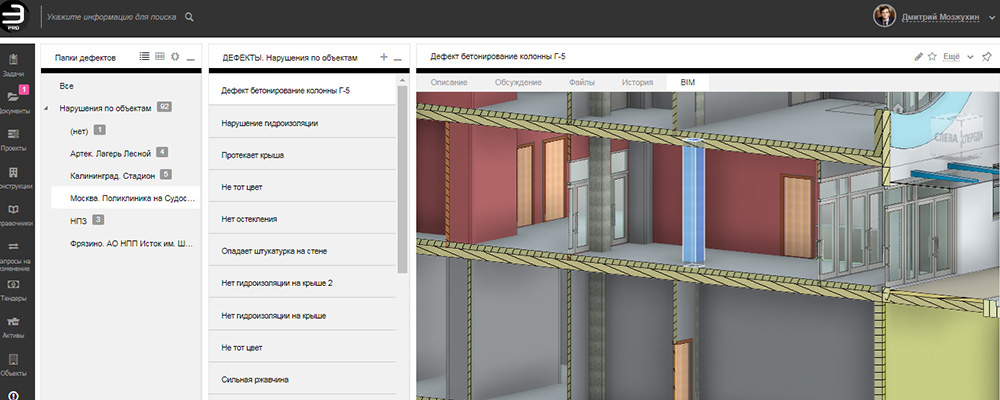Click the pencil edit icon for the defect
Viewport: 1000px width, 400px height.
(919, 57)
